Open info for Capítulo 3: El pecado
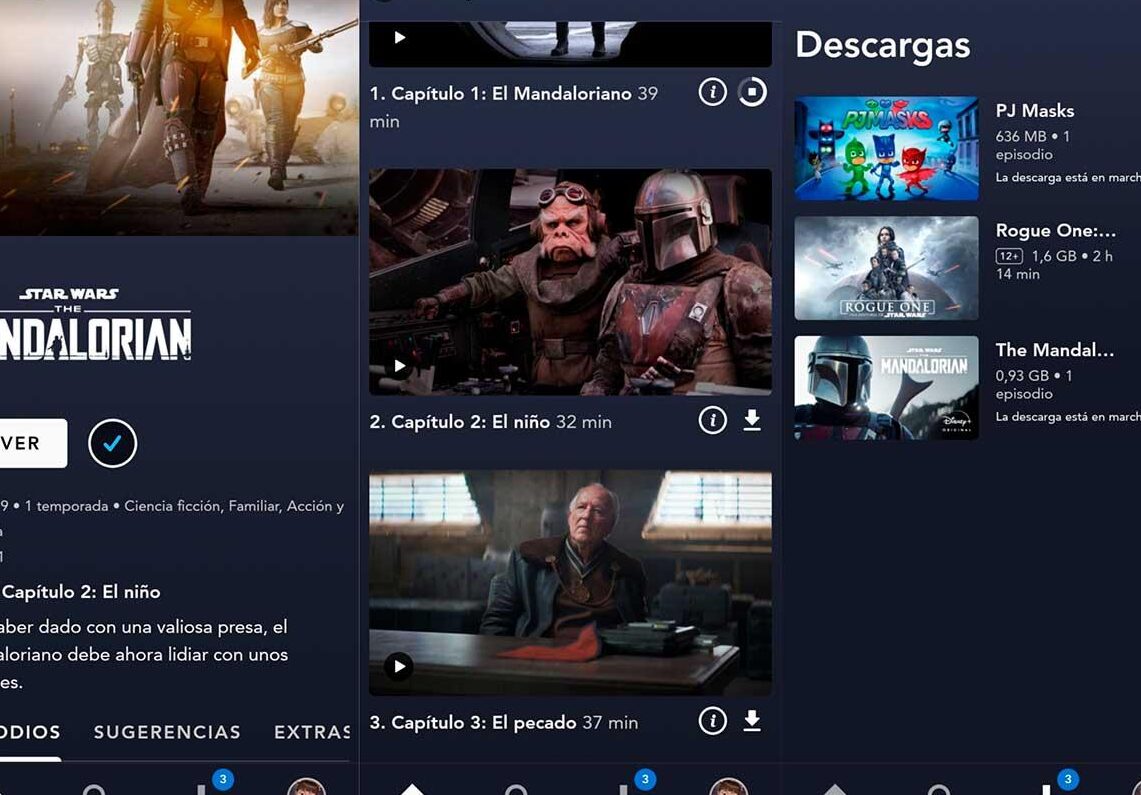 pyautogui.click(x=712, y=721)
